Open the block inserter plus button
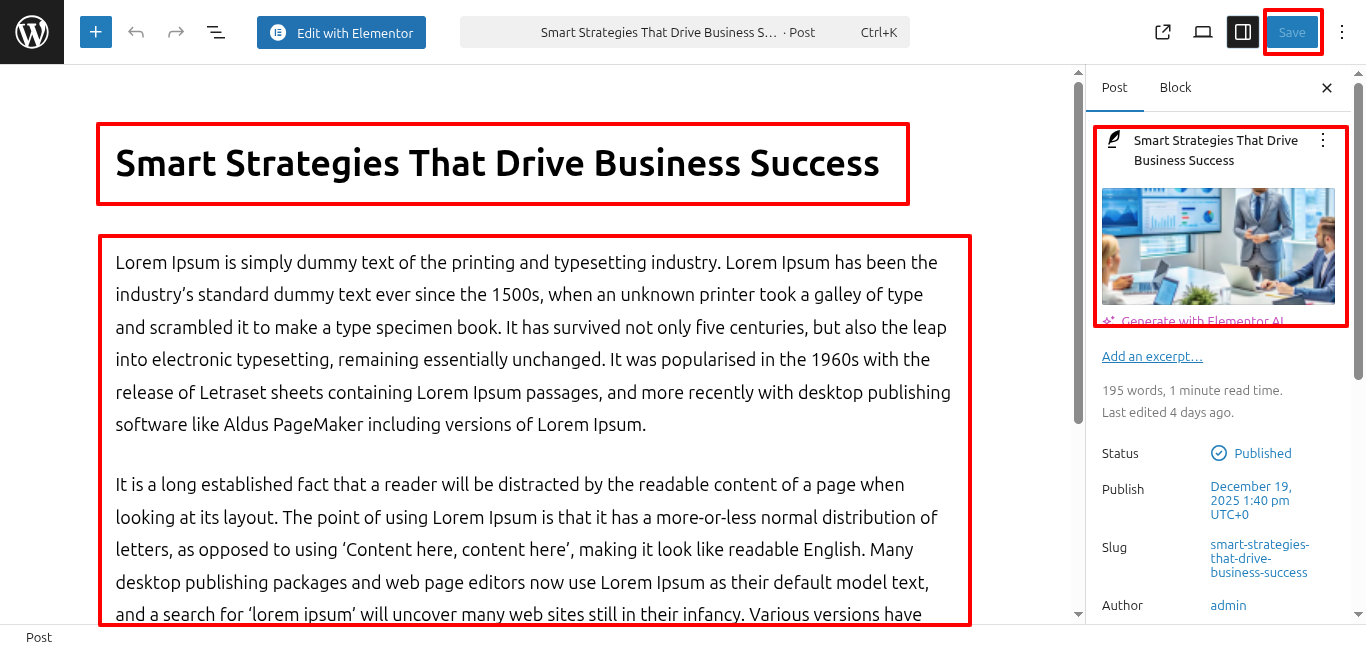 coord(96,32)
